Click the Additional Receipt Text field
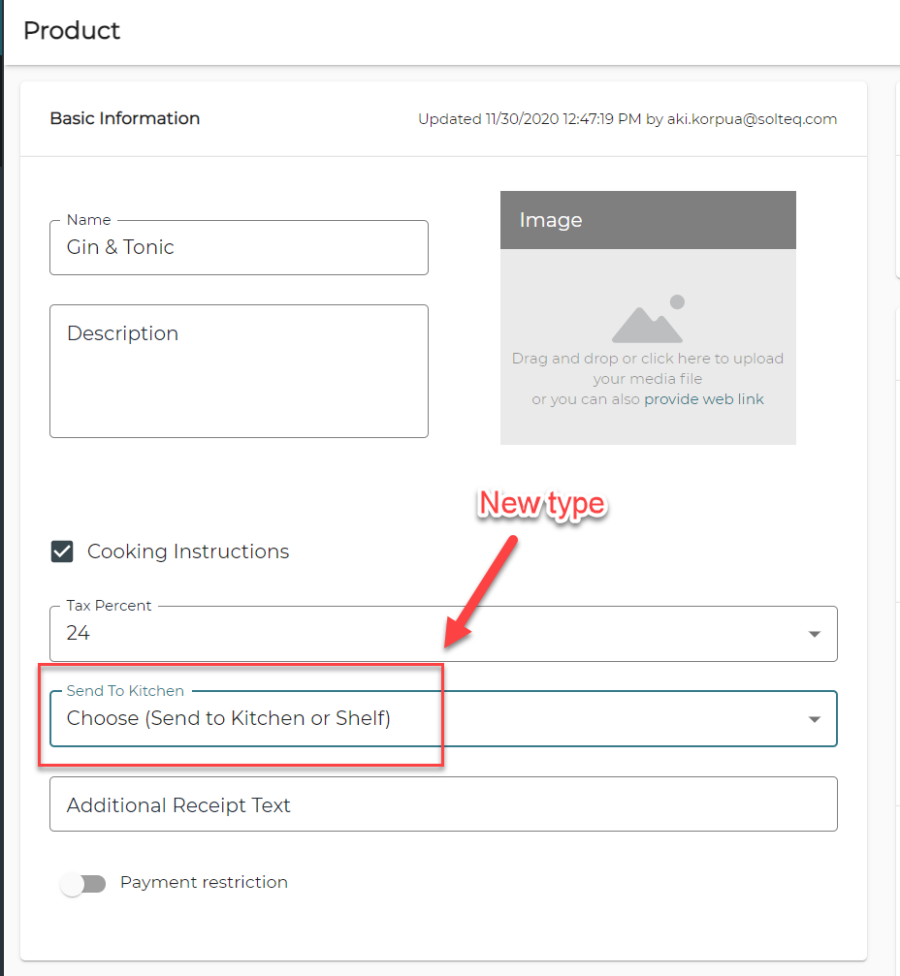Image resolution: width=900 pixels, height=976 pixels. [442, 805]
